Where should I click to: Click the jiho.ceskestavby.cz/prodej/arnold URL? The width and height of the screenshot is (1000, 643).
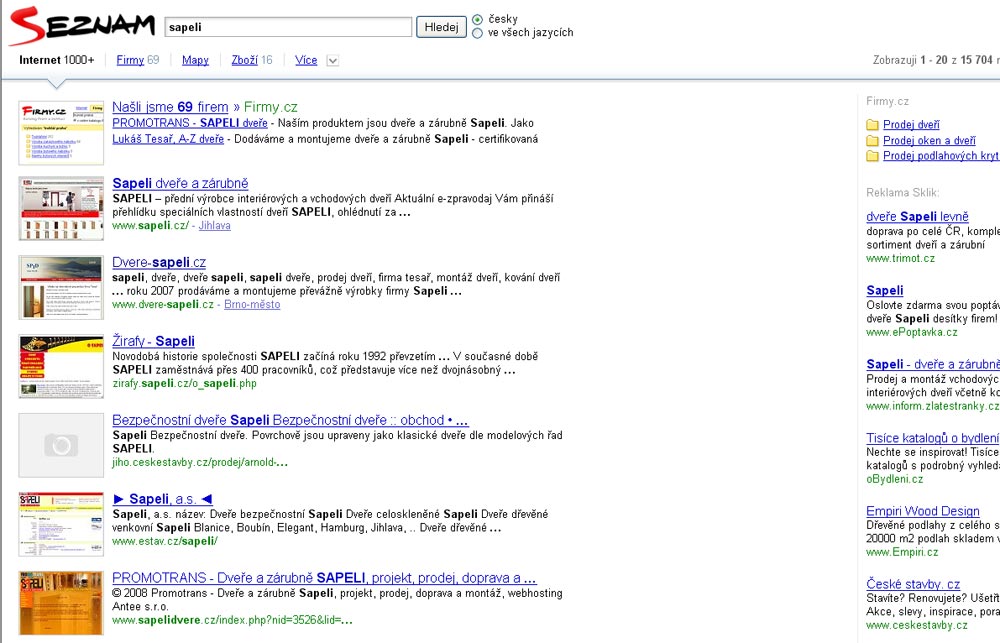click(x=200, y=462)
